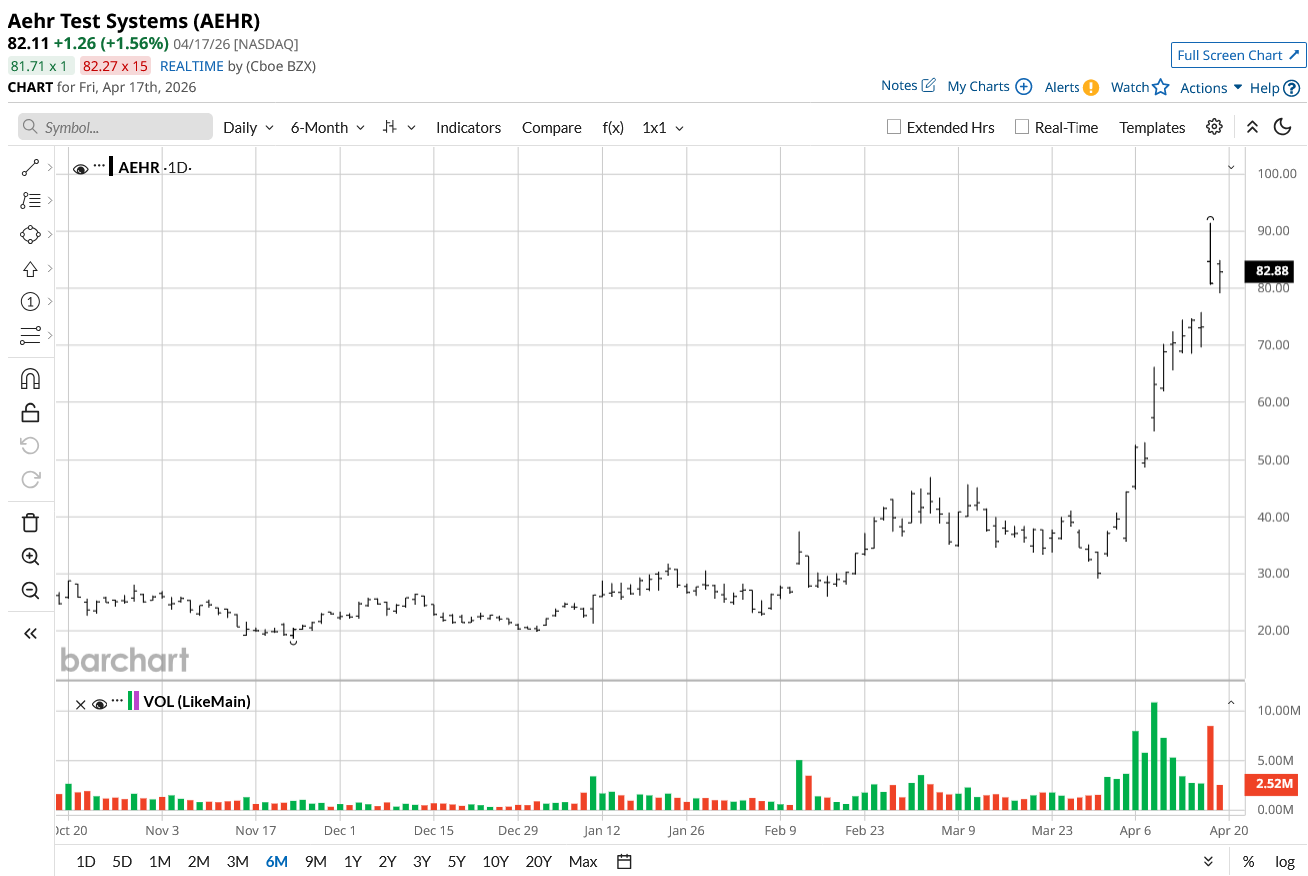Toggle the drawing lock padlock

click(x=30, y=412)
